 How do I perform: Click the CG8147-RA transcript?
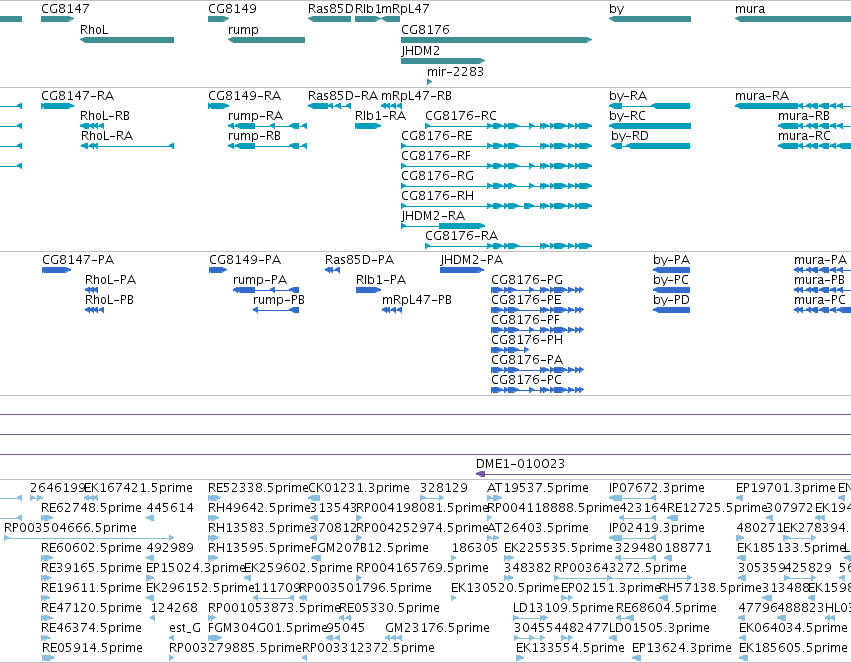(58, 106)
